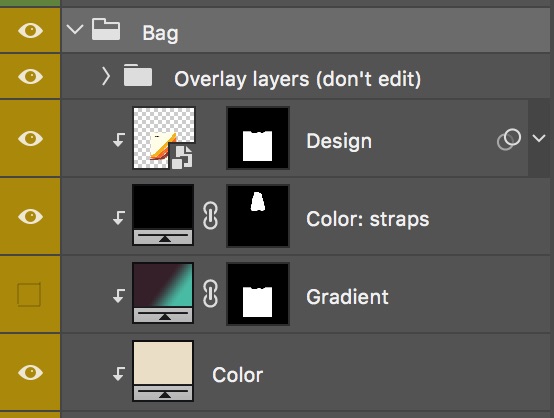Click the clipping arrow icon on Color layer
The height and width of the screenshot is (418, 554).
tap(119, 374)
